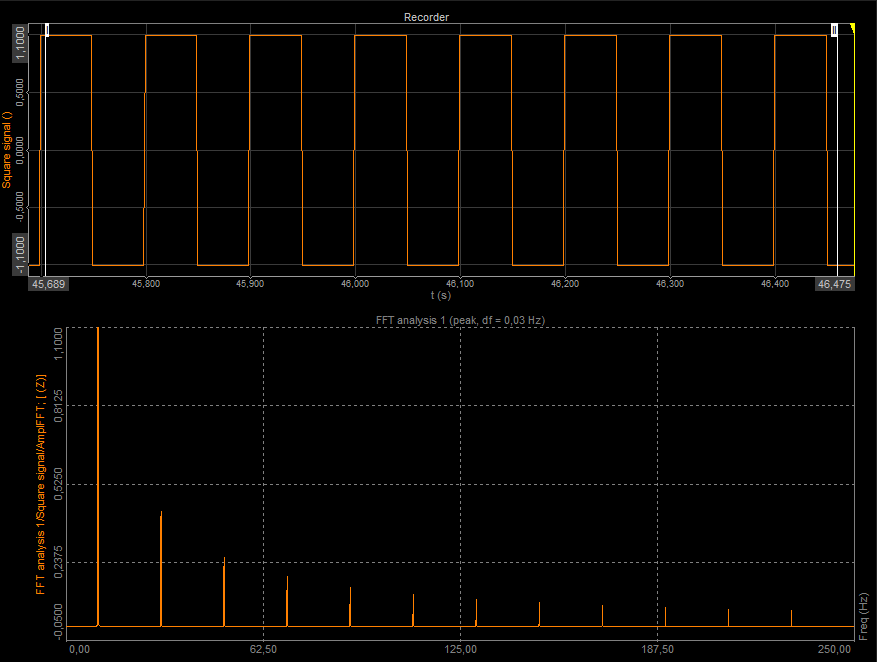
Task: Click the FFT Y-axis AmplFFT channel label
Action: pos(40,484)
